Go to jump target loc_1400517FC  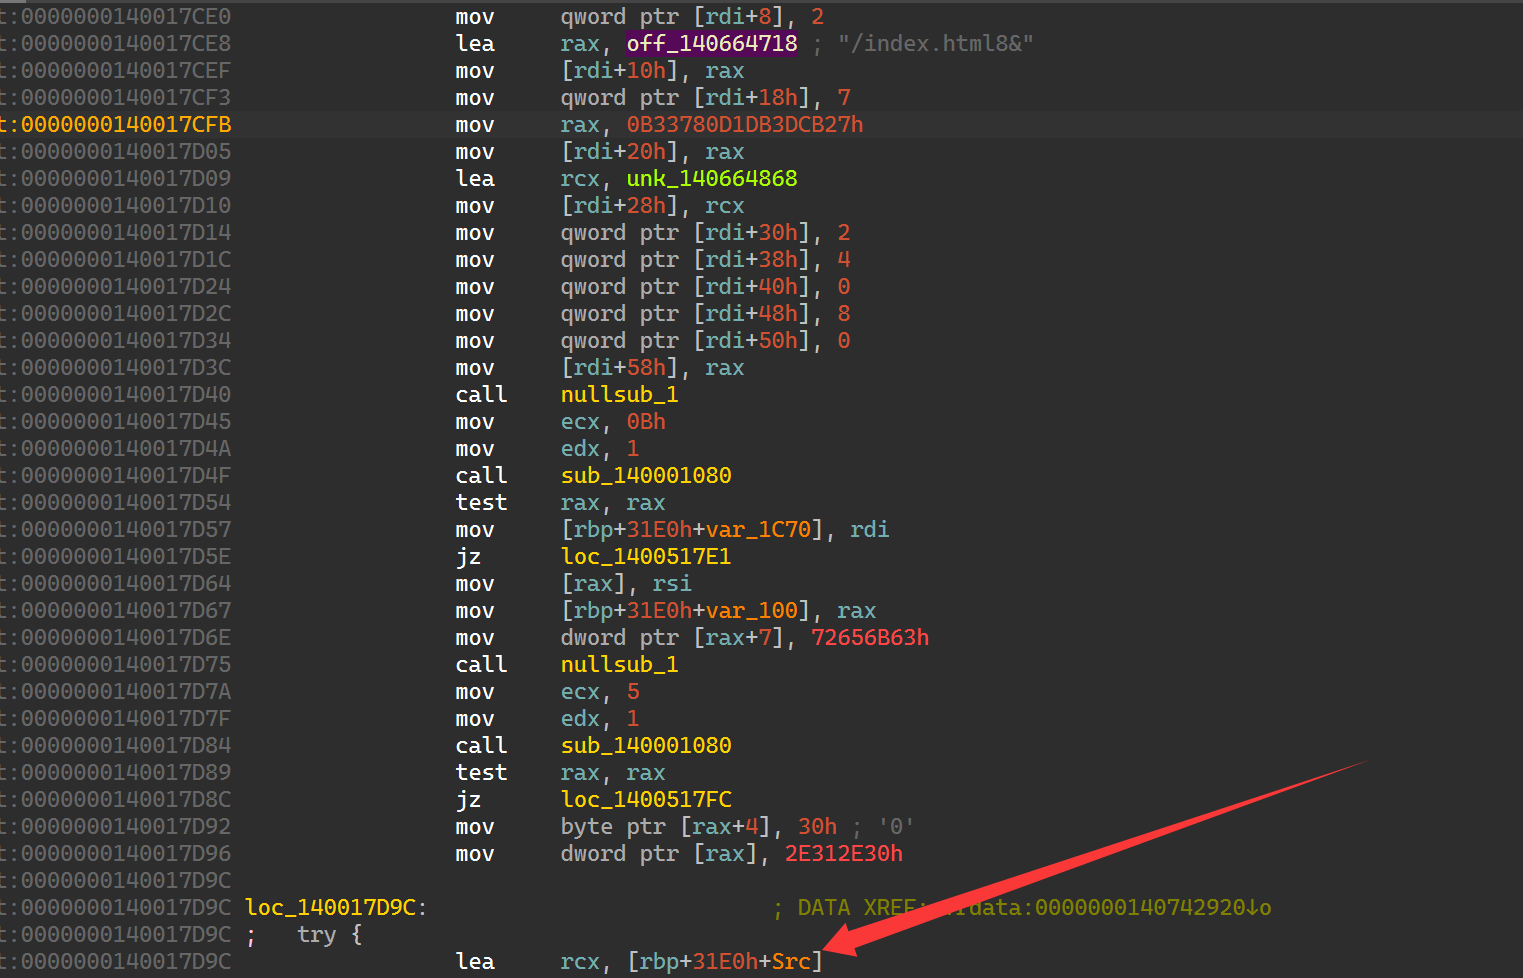[645, 800]
